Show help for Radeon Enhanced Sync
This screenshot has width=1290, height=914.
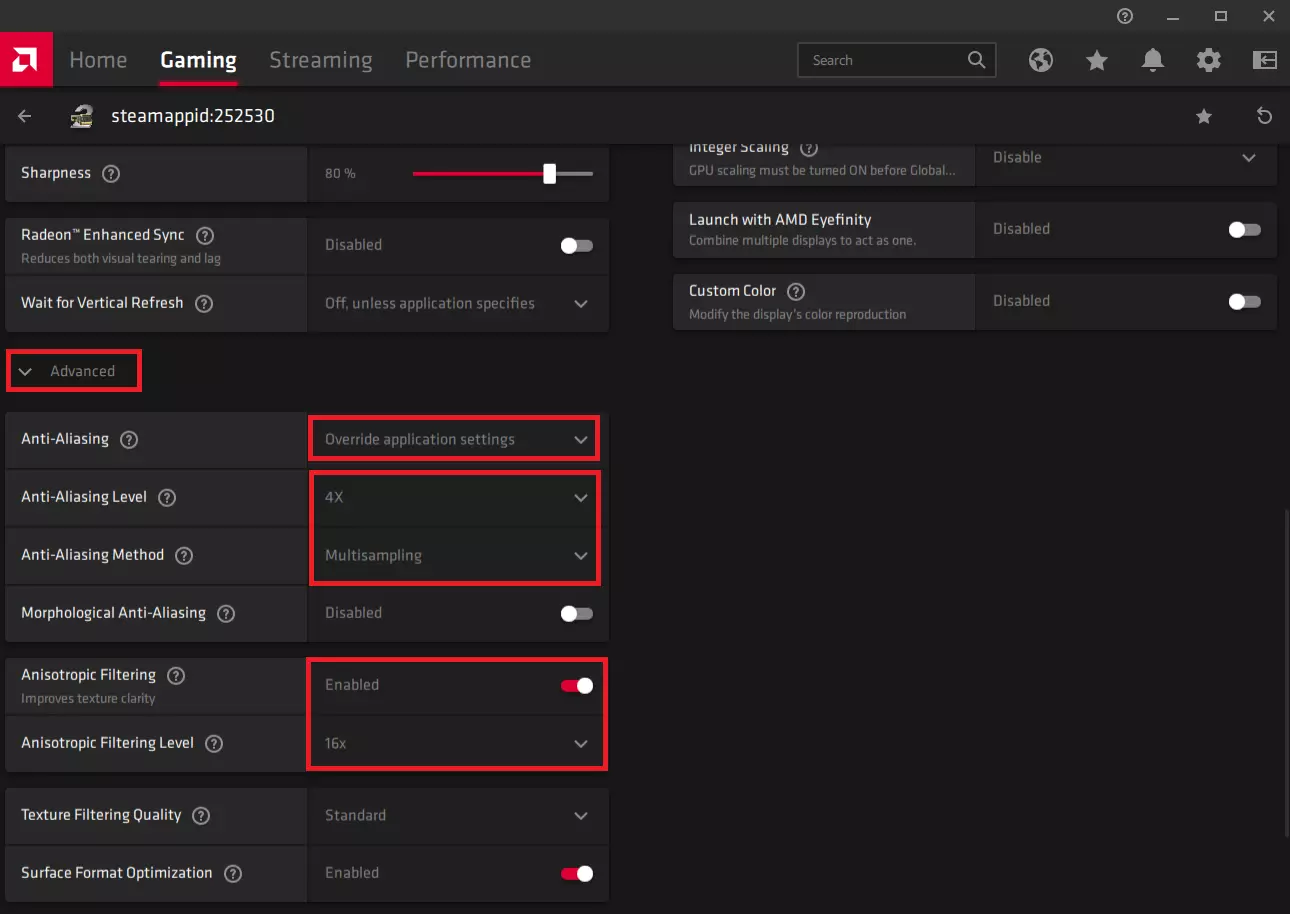(205, 236)
